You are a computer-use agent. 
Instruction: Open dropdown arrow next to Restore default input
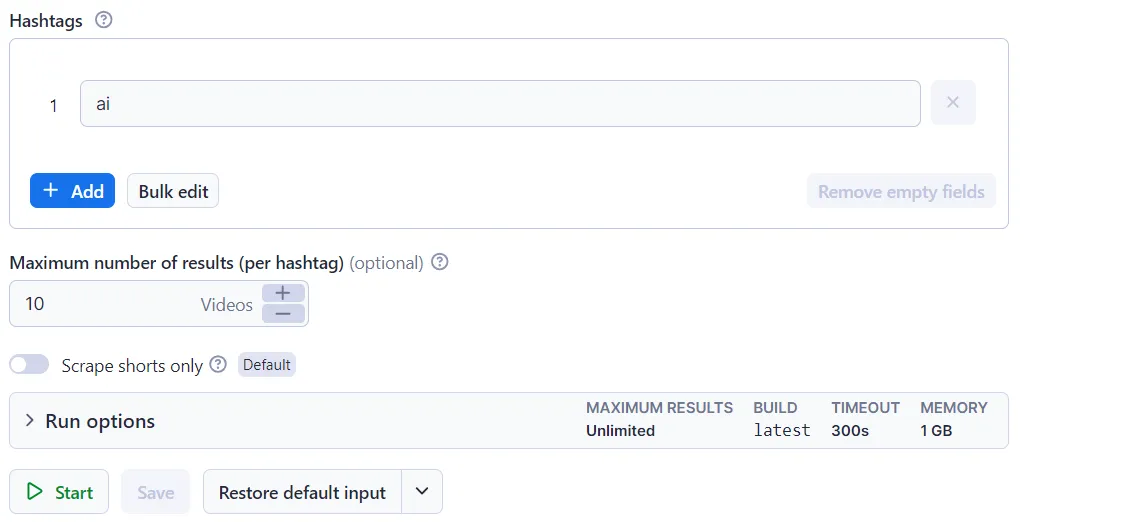coord(422,491)
